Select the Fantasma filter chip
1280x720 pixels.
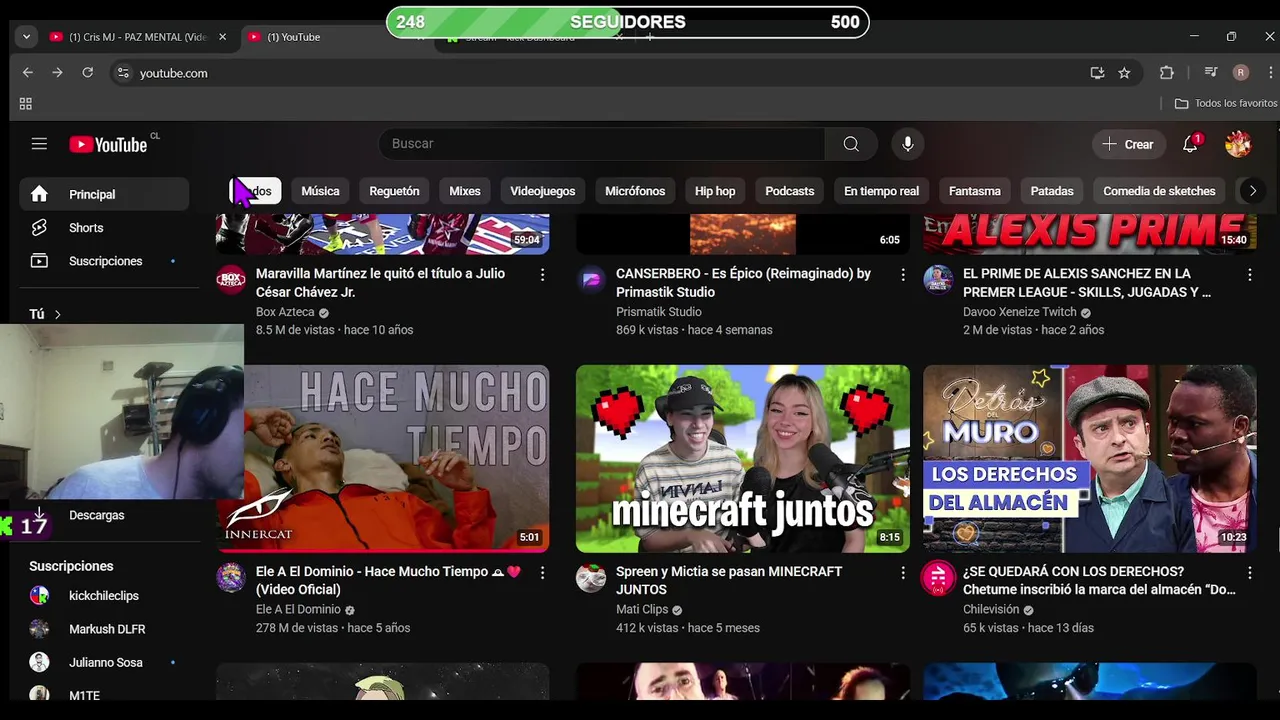click(x=975, y=191)
